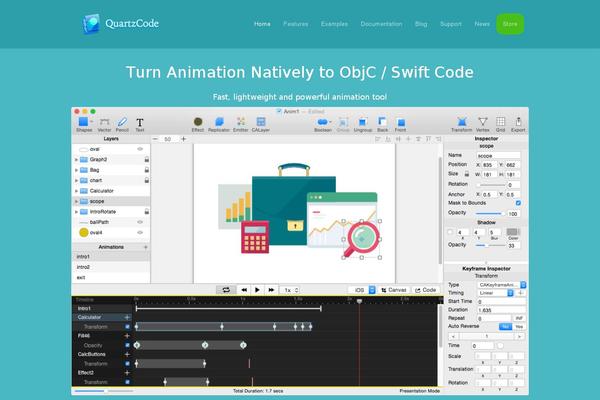
Task: Toggle visibility of oval4 layer
Action: point(140,232)
